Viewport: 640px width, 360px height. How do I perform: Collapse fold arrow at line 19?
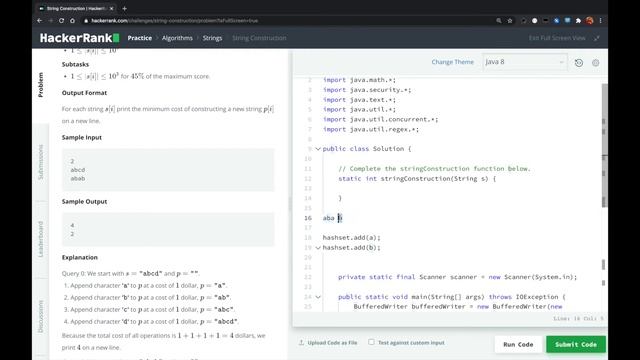(318, 247)
